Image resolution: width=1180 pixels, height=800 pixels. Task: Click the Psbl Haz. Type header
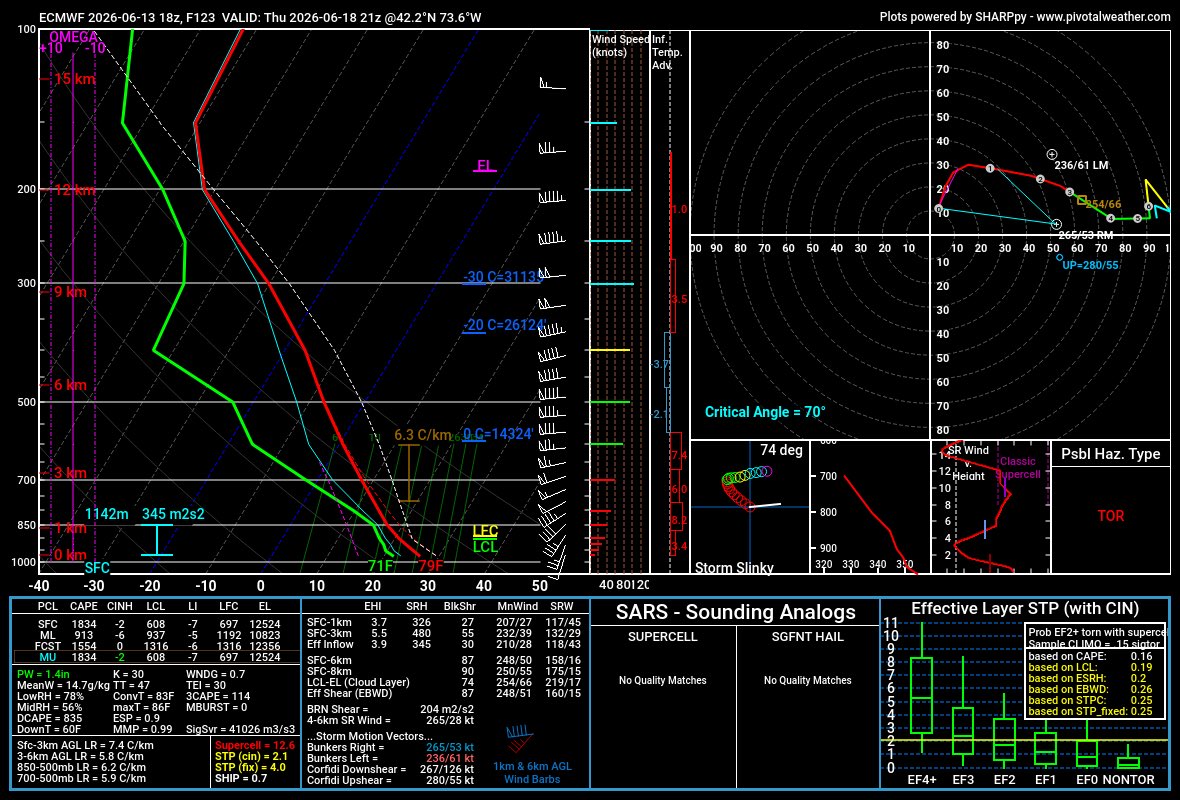(x=1110, y=454)
